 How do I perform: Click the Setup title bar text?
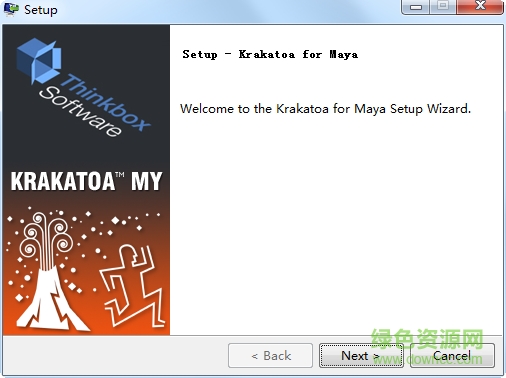tap(41, 10)
